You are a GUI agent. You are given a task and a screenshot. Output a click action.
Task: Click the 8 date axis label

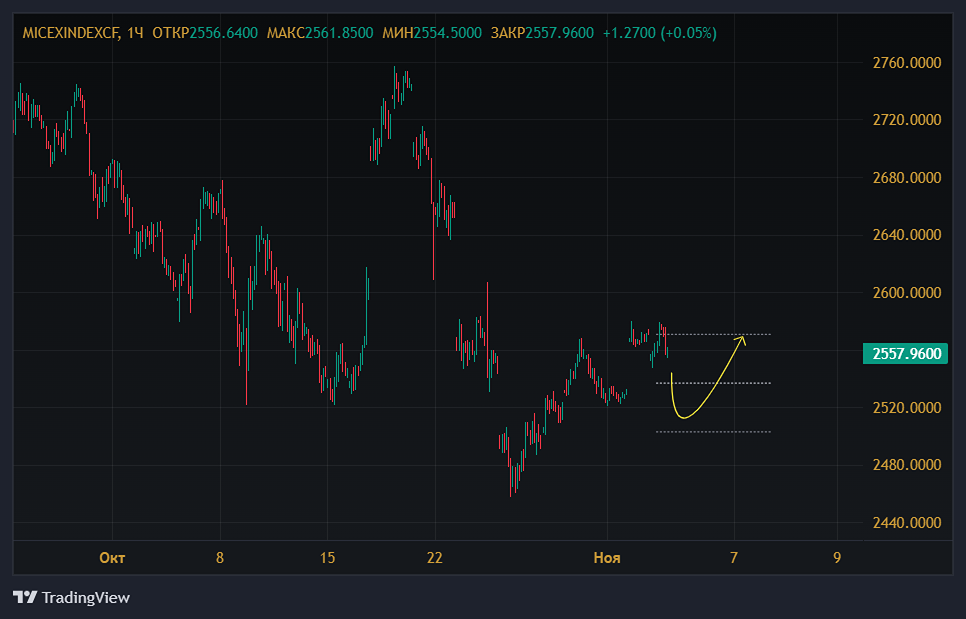pyautogui.click(x=220, y=558)
